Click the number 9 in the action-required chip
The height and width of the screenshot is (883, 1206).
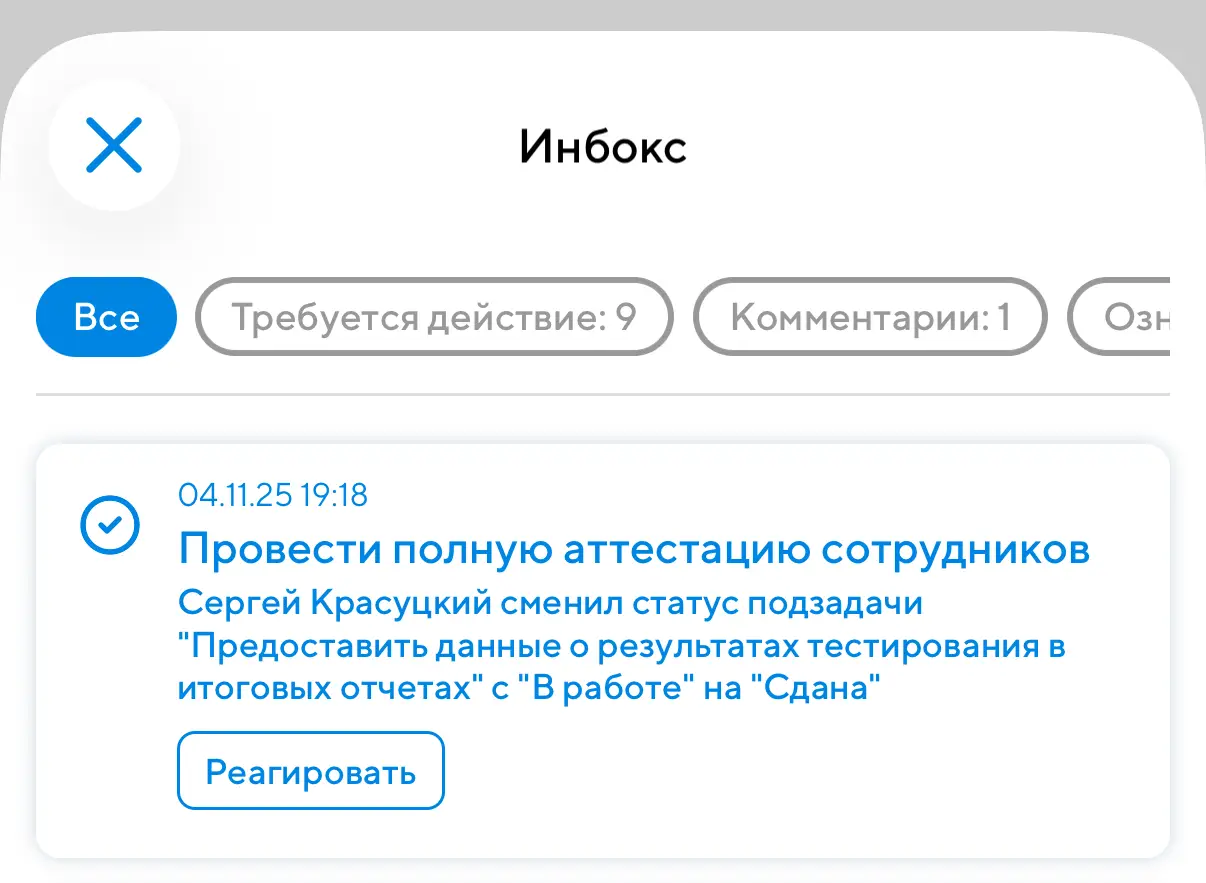(x=625, y=318)
